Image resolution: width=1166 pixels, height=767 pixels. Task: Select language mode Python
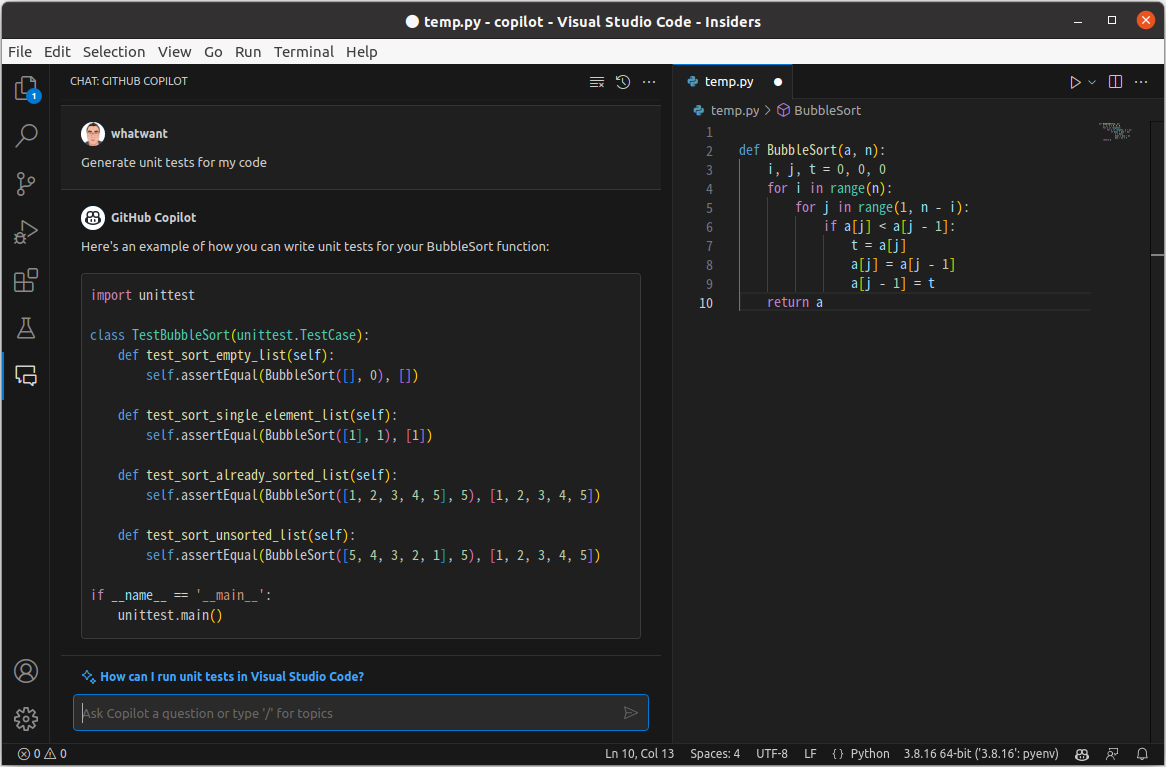coord(869,754)
